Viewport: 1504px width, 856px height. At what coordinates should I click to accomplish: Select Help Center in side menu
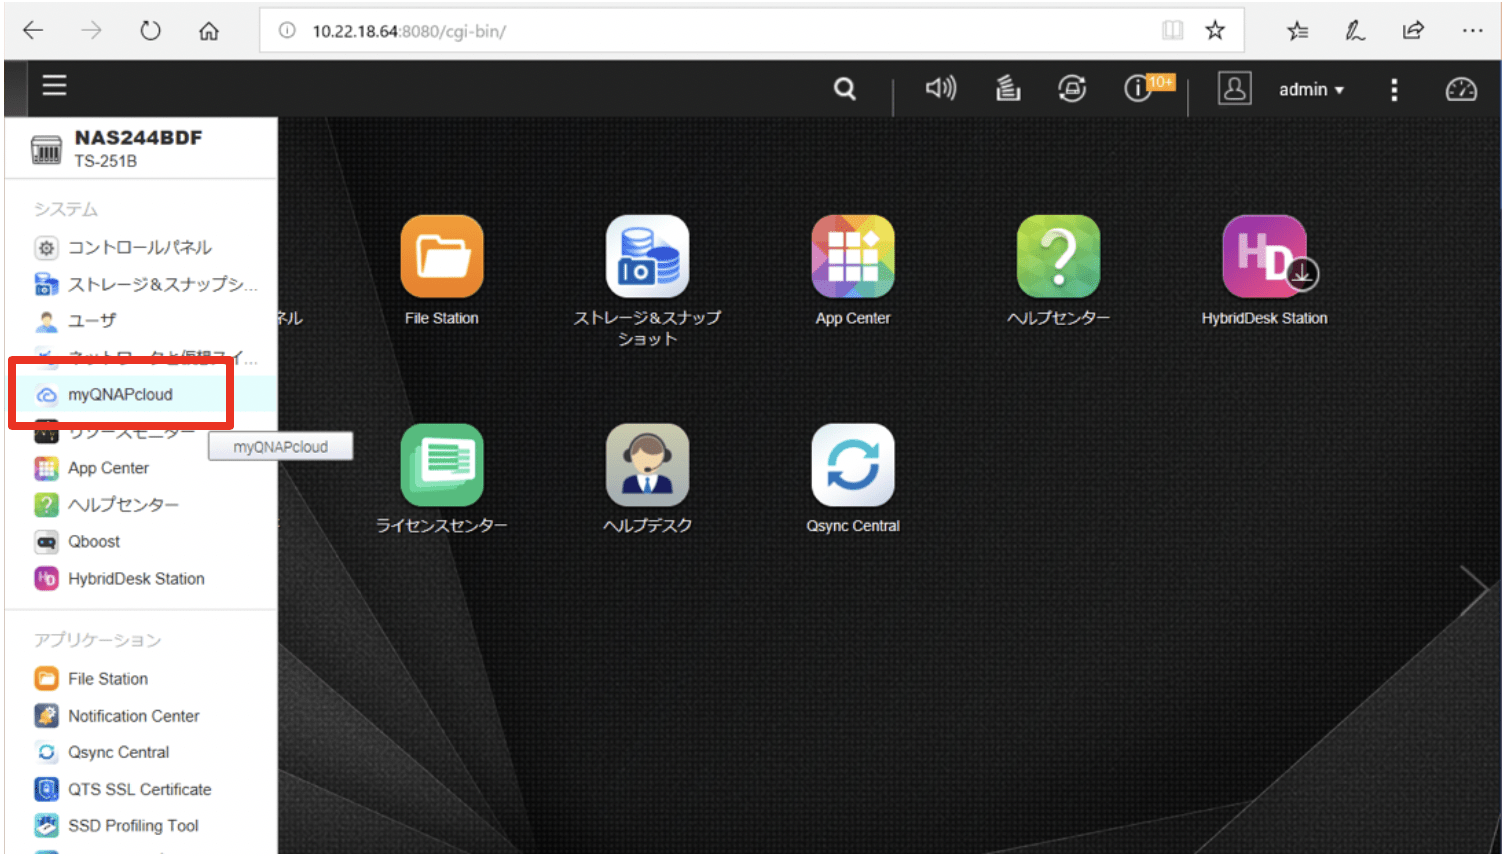tap(140, 505)
